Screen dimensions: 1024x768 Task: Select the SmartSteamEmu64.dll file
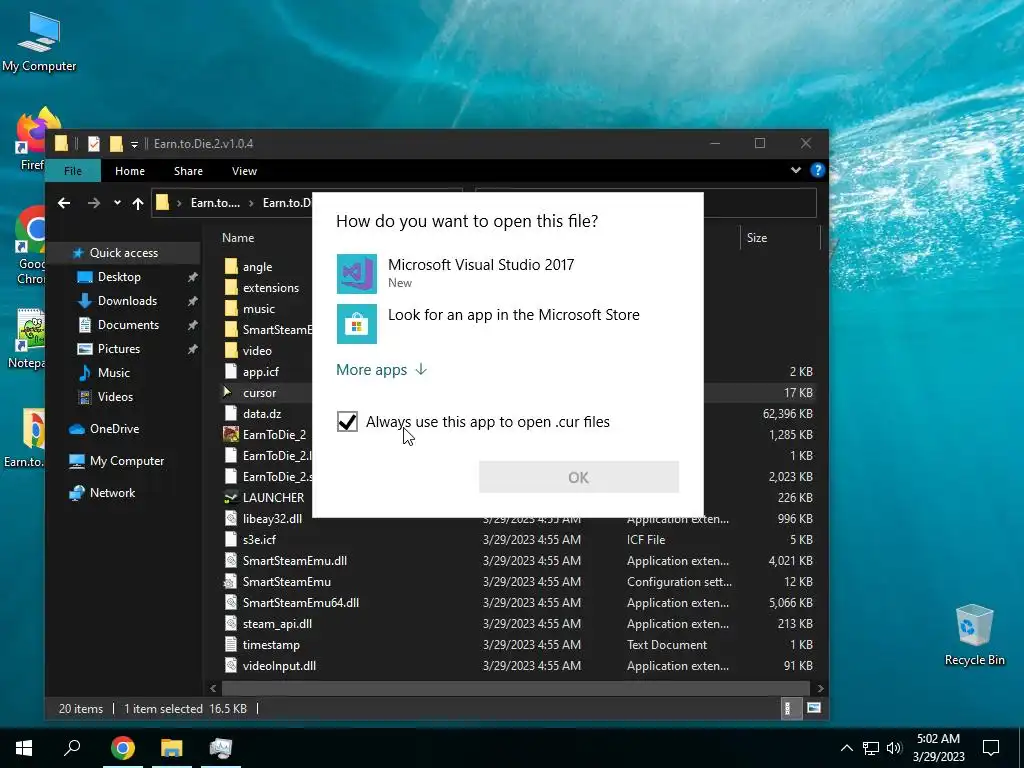click(300, 603)
